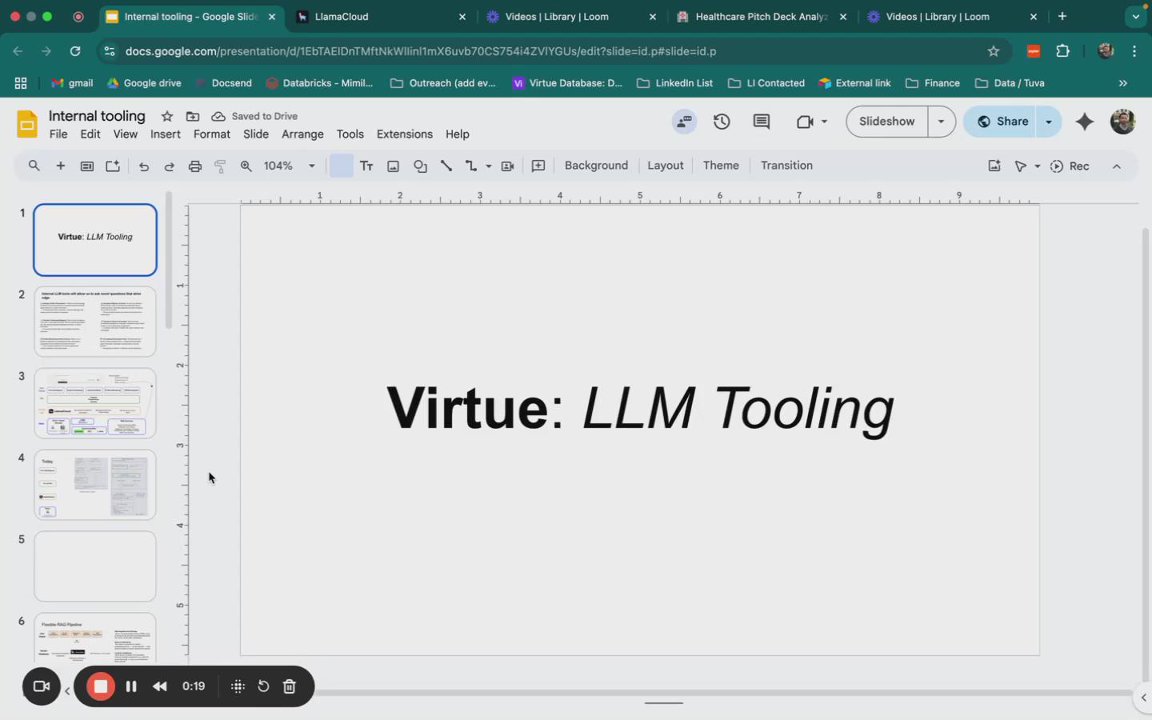1152x720 pixels.
Task: Switch to Healthcare Pitch Deck tab
Action: [762, 16]
